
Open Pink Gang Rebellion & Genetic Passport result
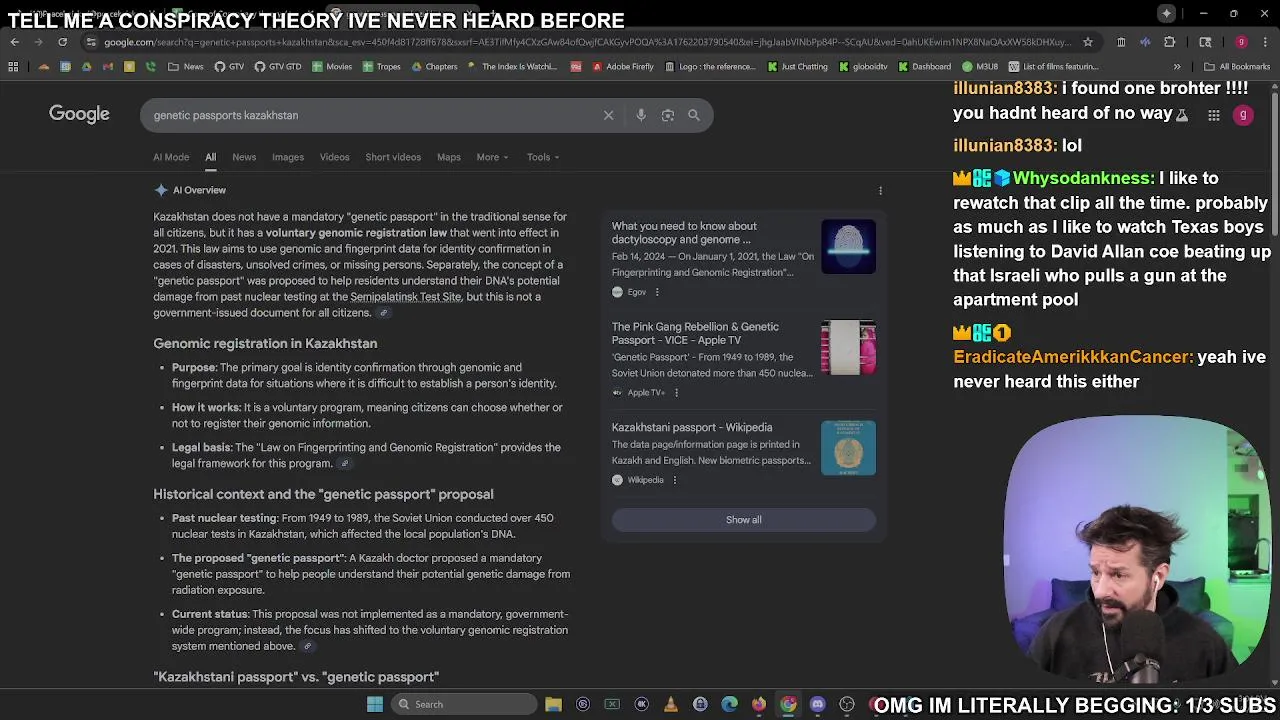click(695, 333)
